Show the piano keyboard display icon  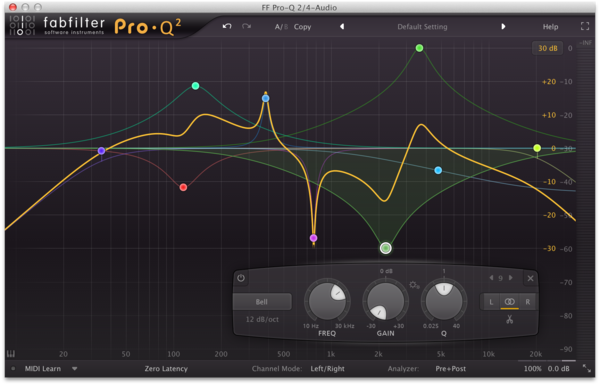pos(11,354)
